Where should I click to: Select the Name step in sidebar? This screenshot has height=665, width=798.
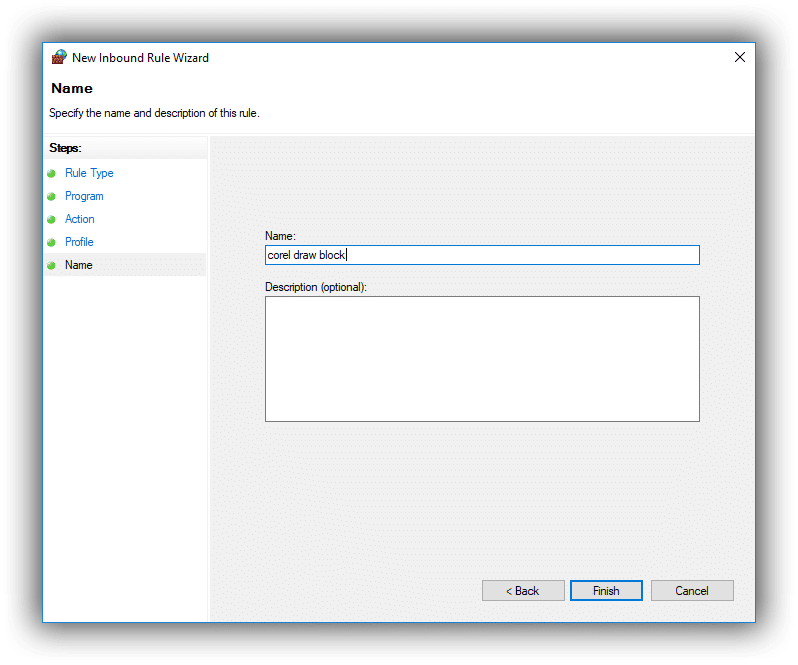click(x=78, y=265)
